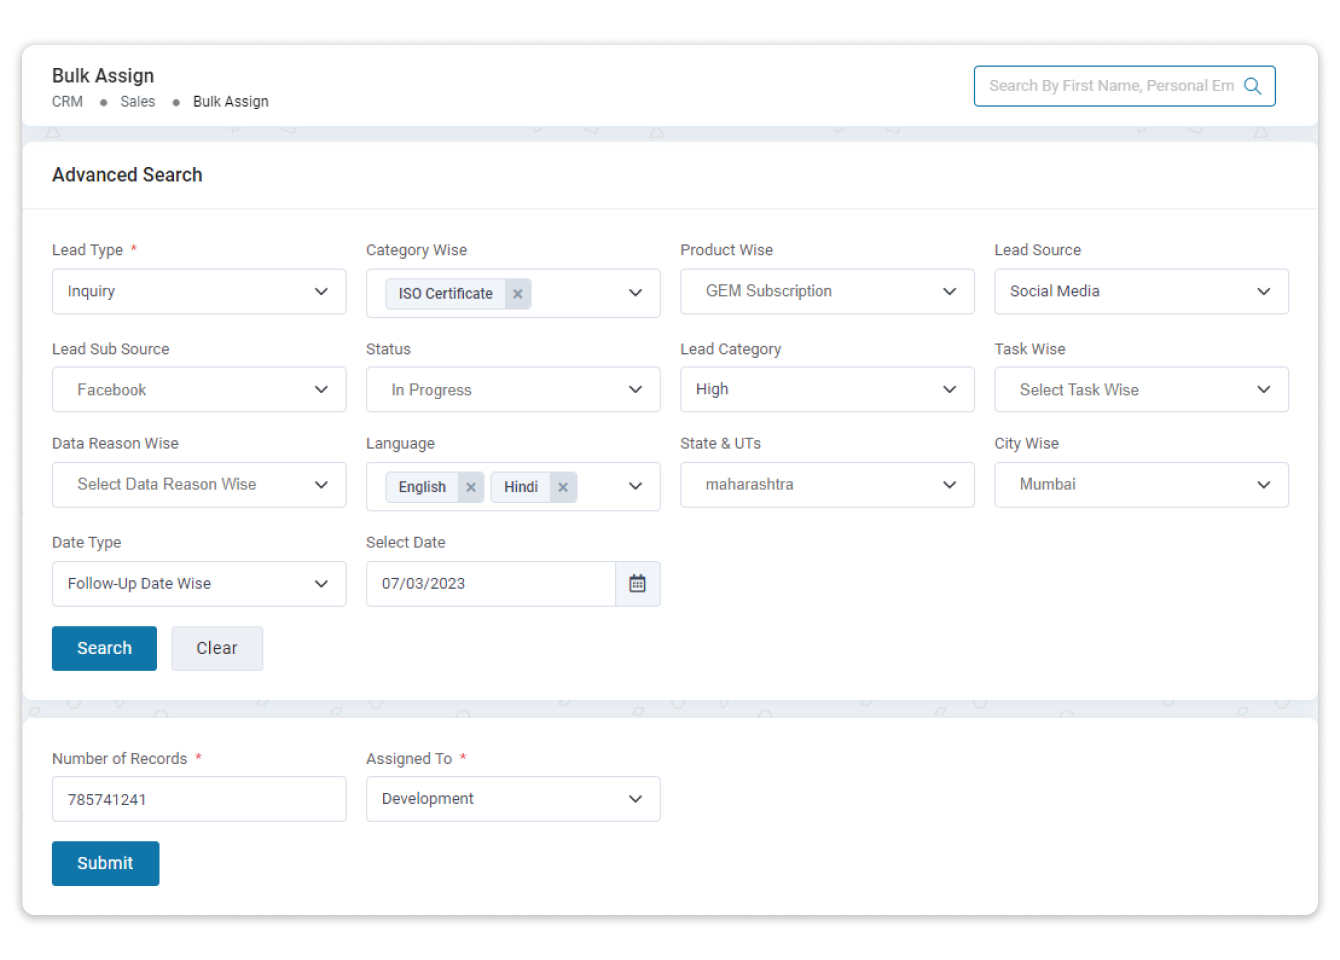Remove the ISO Certificate chip
Screen dimensions: 1340x960
point(517,293)
